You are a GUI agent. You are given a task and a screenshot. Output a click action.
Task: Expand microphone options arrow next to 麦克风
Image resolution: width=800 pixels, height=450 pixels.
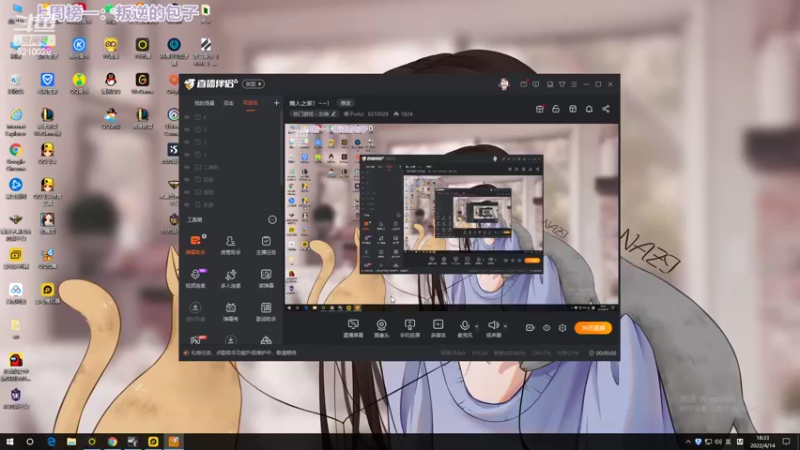[x=477, y=326]
